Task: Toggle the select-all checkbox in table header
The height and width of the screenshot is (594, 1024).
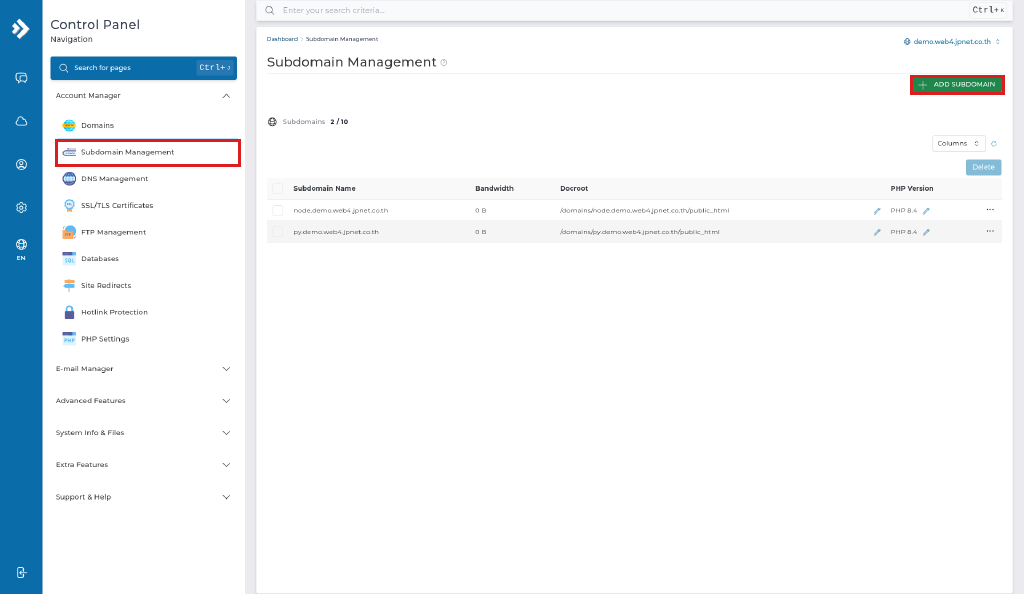Action: (278, 189)
